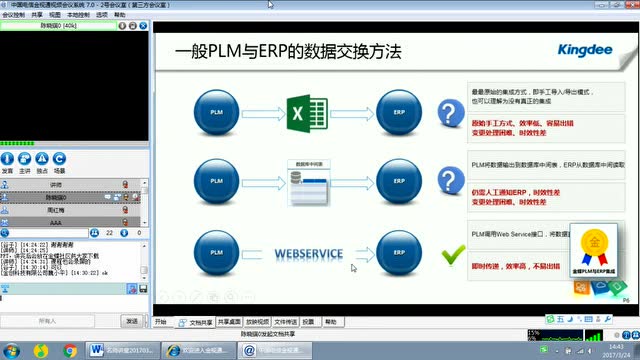Open the 视图 menu
The image size is (640, 360).
point(55,15)
